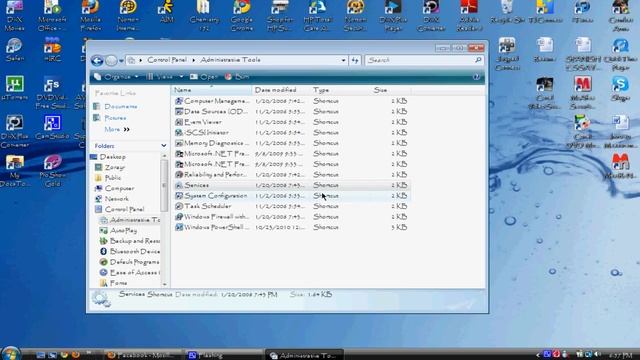Open AIM desktop shortcut

(x=166, y=12)
